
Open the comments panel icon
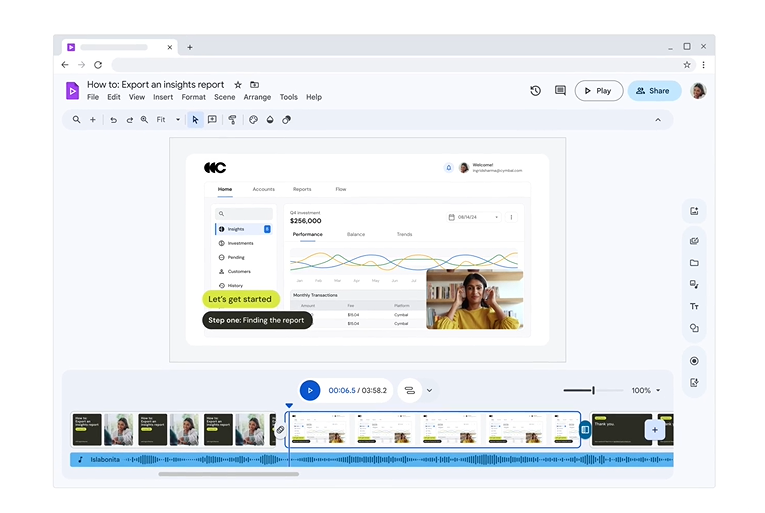(560, 91)
